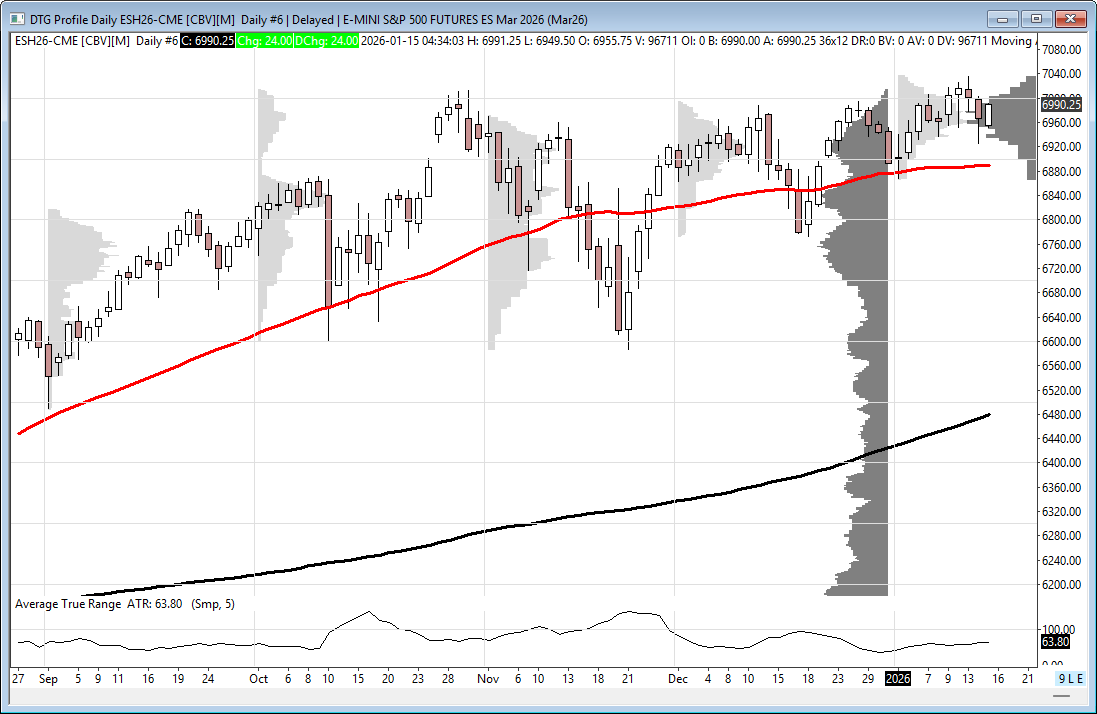Click the 'Oct' label on time axis
Image resolution: width=1097 pixels, height=714 pixels.
tap(259, 678)
